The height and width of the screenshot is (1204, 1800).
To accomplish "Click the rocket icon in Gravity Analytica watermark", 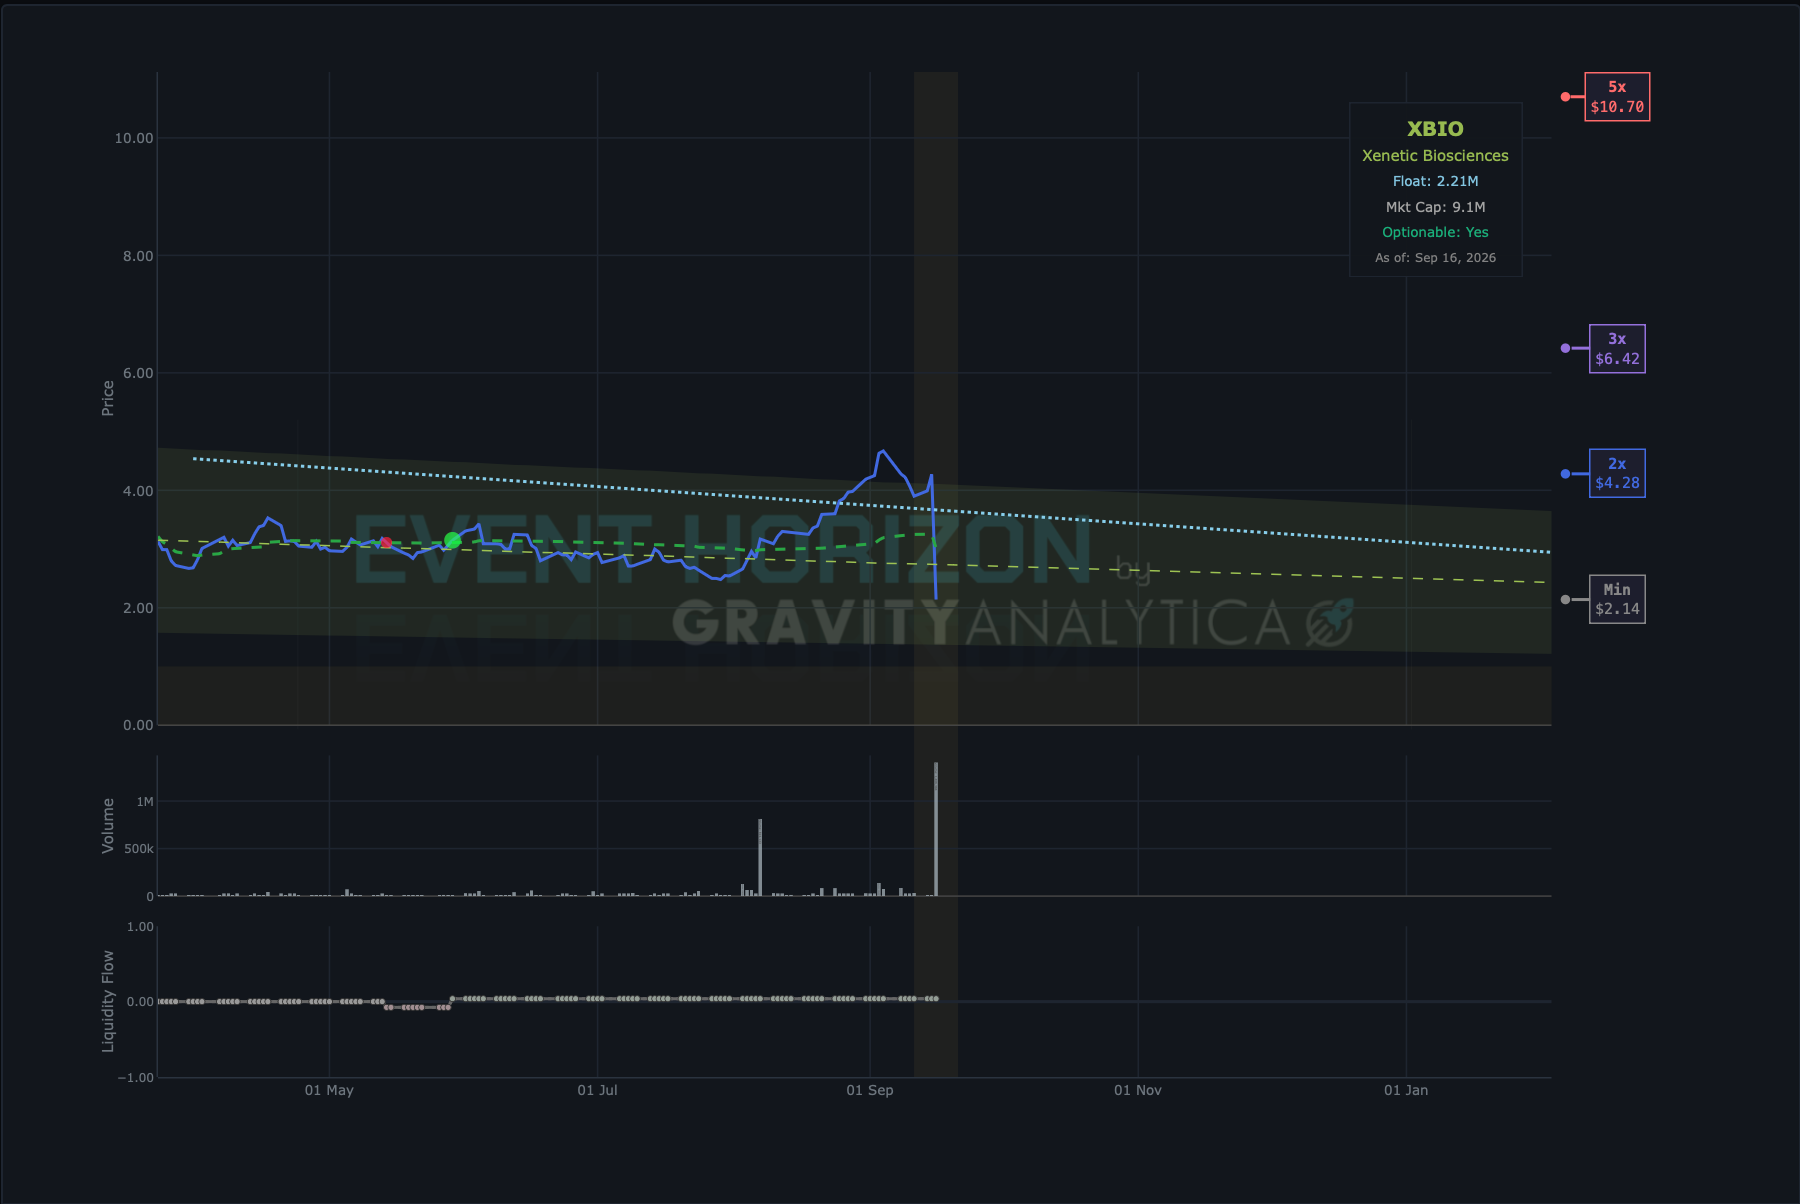I will pyautogui.click(x=1331, y=622).
